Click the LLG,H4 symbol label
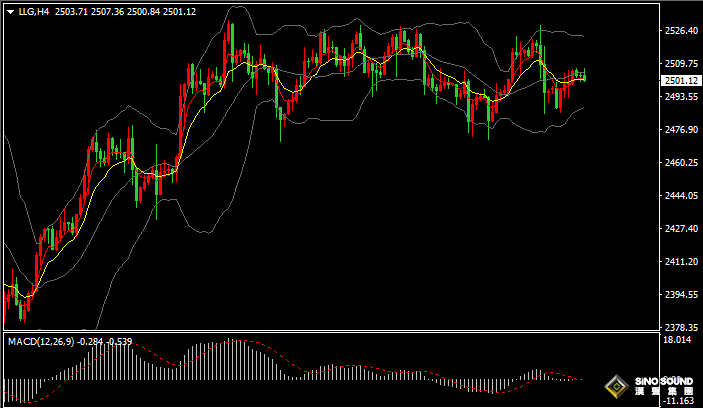The height and width of the screenshot is (408, 703). (32, 11)
